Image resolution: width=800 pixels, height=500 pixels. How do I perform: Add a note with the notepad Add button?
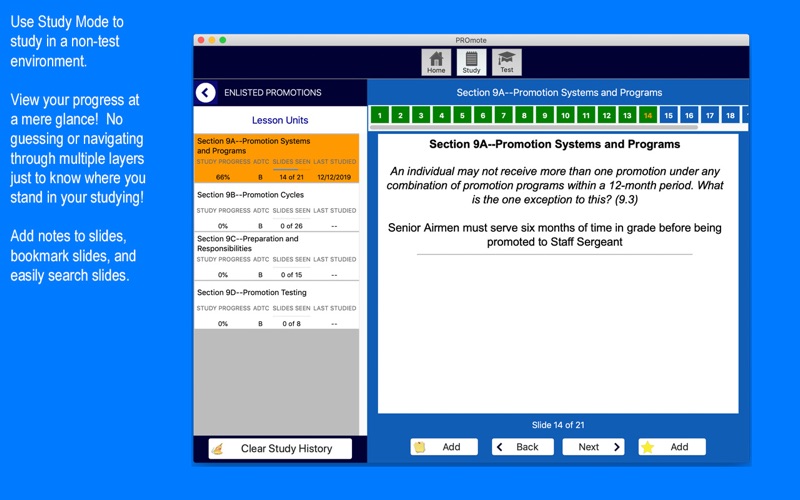(x=444, y=447)
